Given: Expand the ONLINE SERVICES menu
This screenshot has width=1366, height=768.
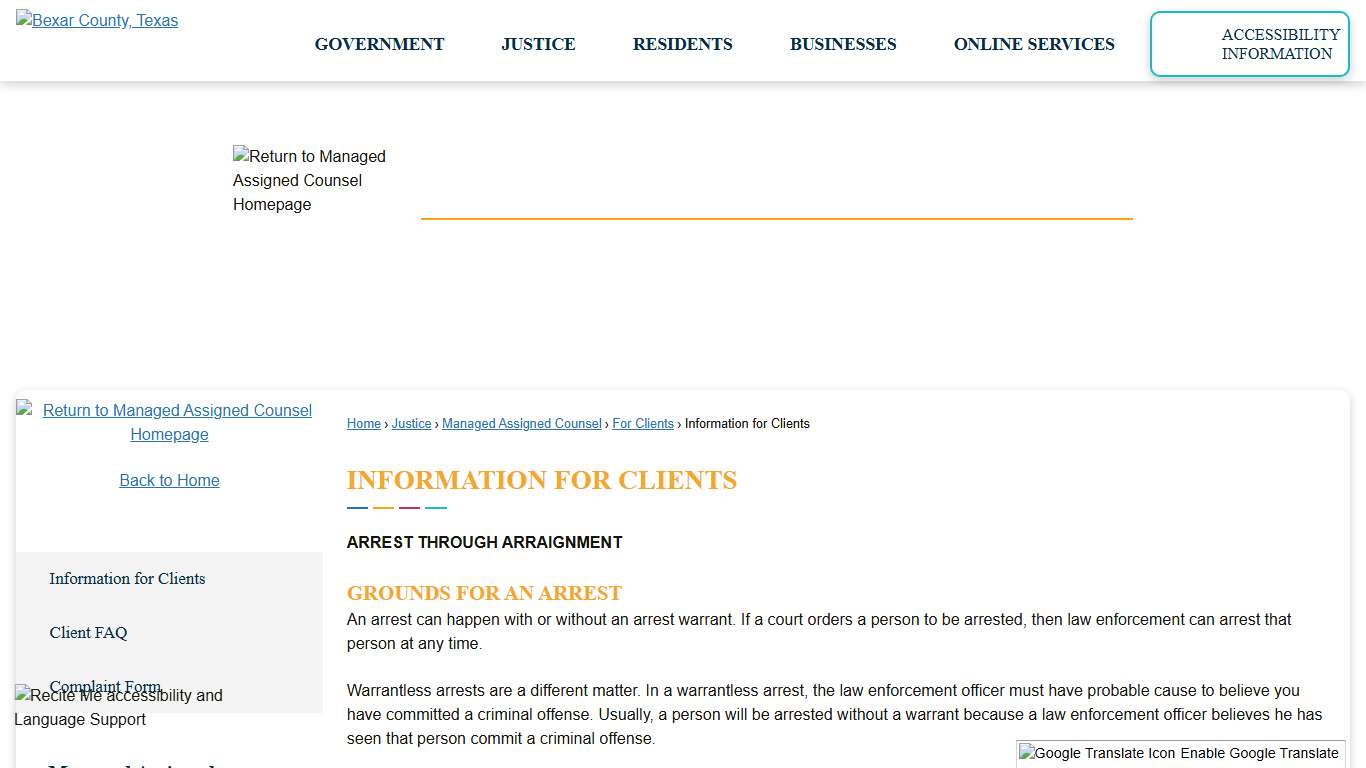Looking at the screenshot, I should [x=1034, y=44].
